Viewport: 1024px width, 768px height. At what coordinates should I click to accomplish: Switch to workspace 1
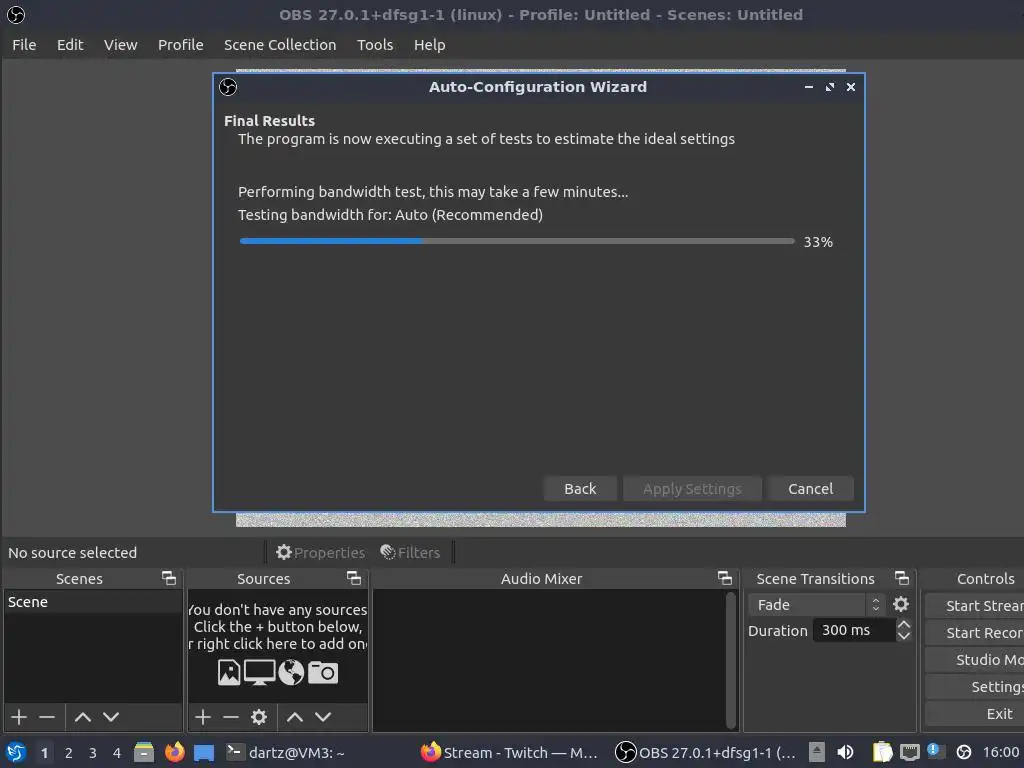coord(44,753)
